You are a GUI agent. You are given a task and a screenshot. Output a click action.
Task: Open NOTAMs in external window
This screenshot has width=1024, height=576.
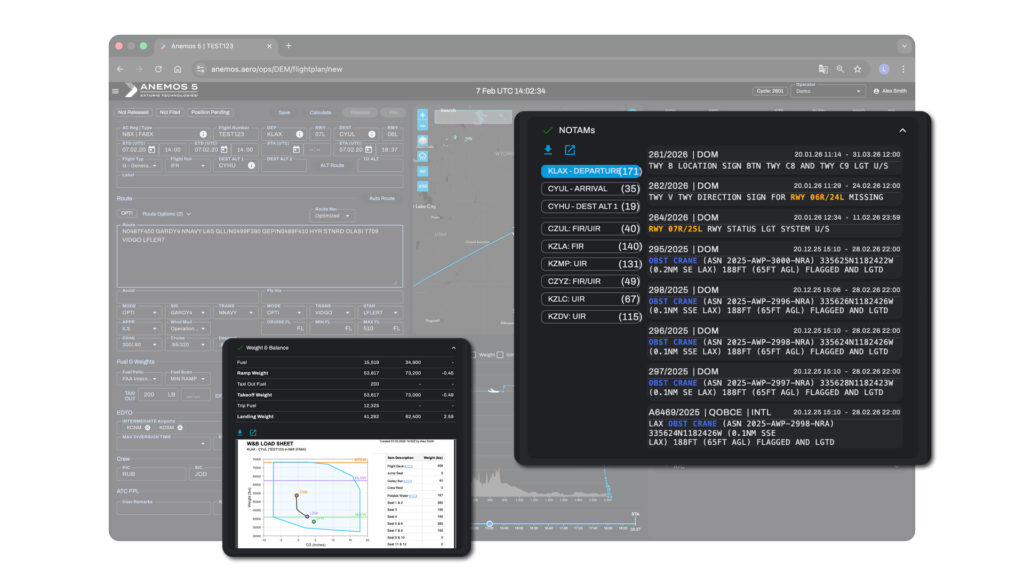570,151
